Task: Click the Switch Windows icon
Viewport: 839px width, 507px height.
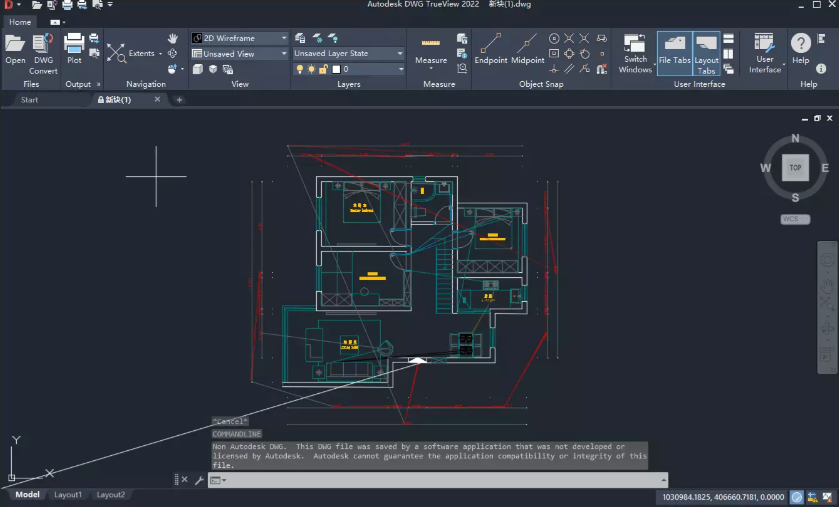Action: [x=635, y=50]
